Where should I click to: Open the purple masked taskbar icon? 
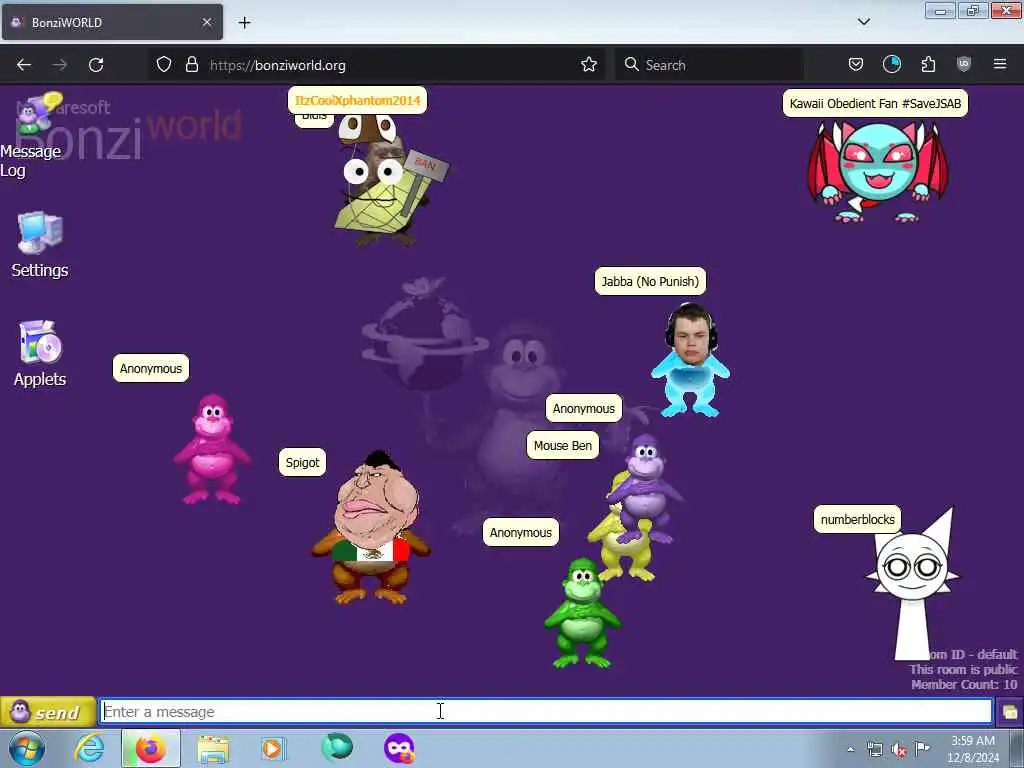click(399, 748)
